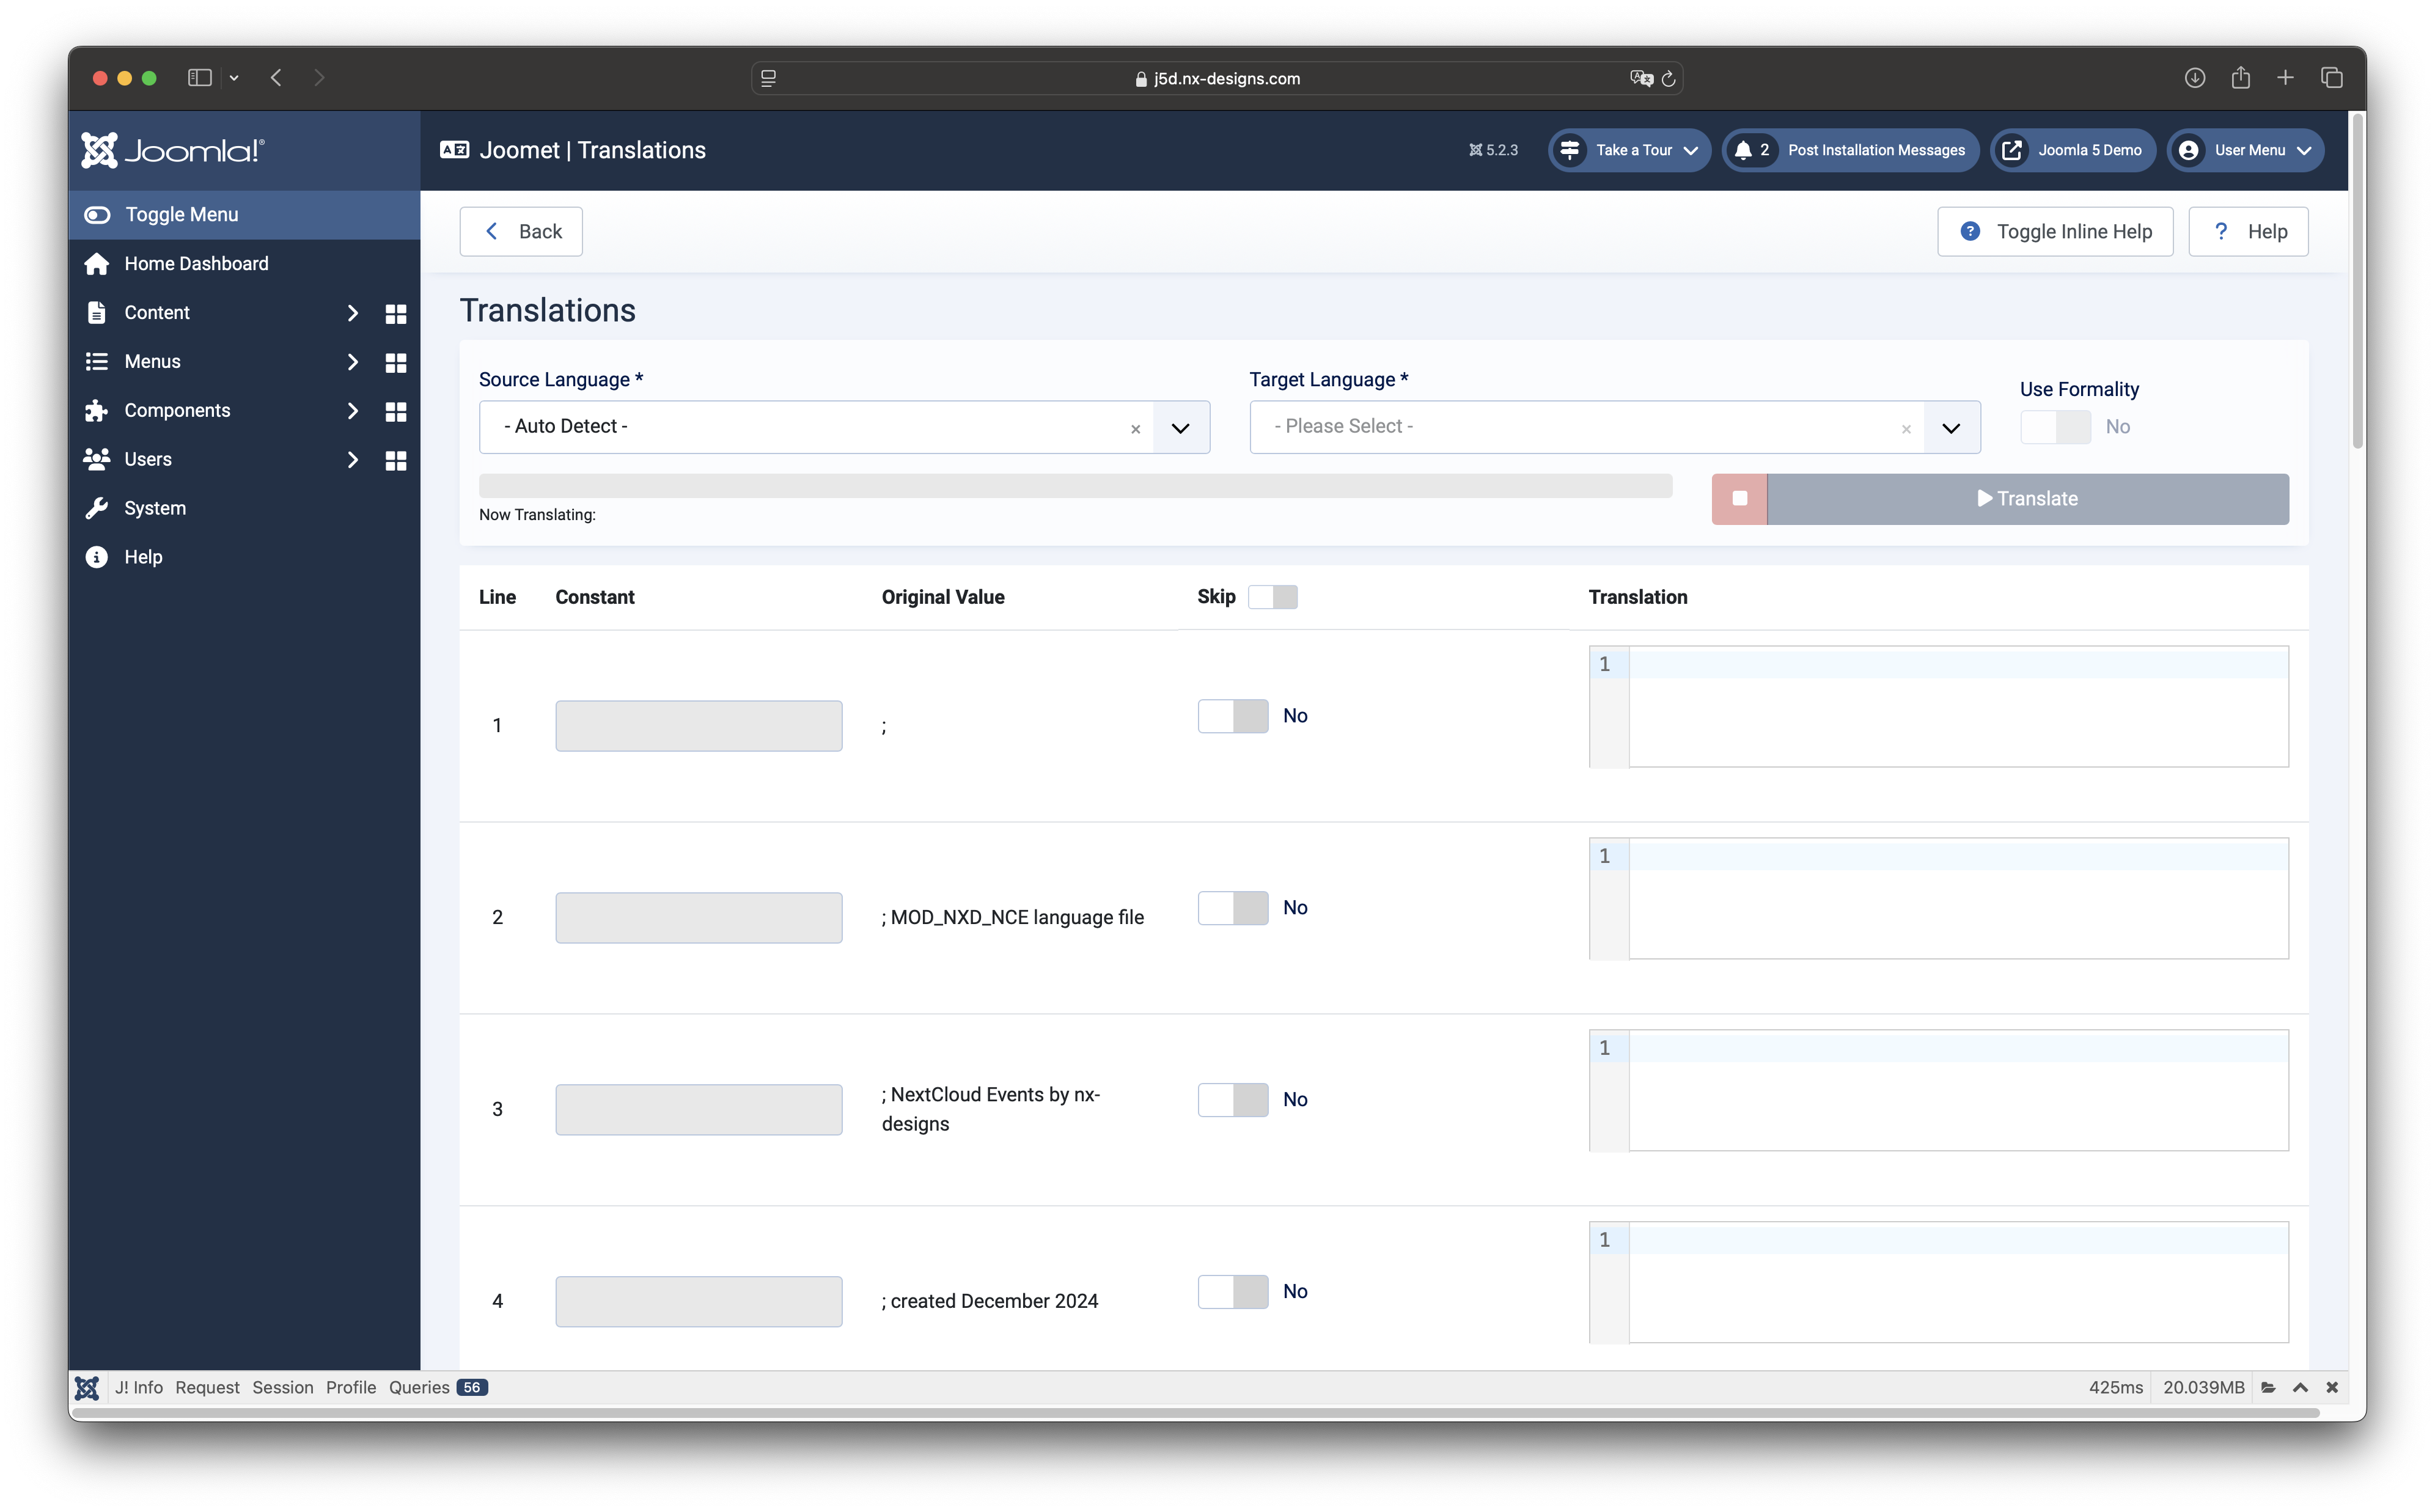Click the Translate button

tap(2027, 499)
